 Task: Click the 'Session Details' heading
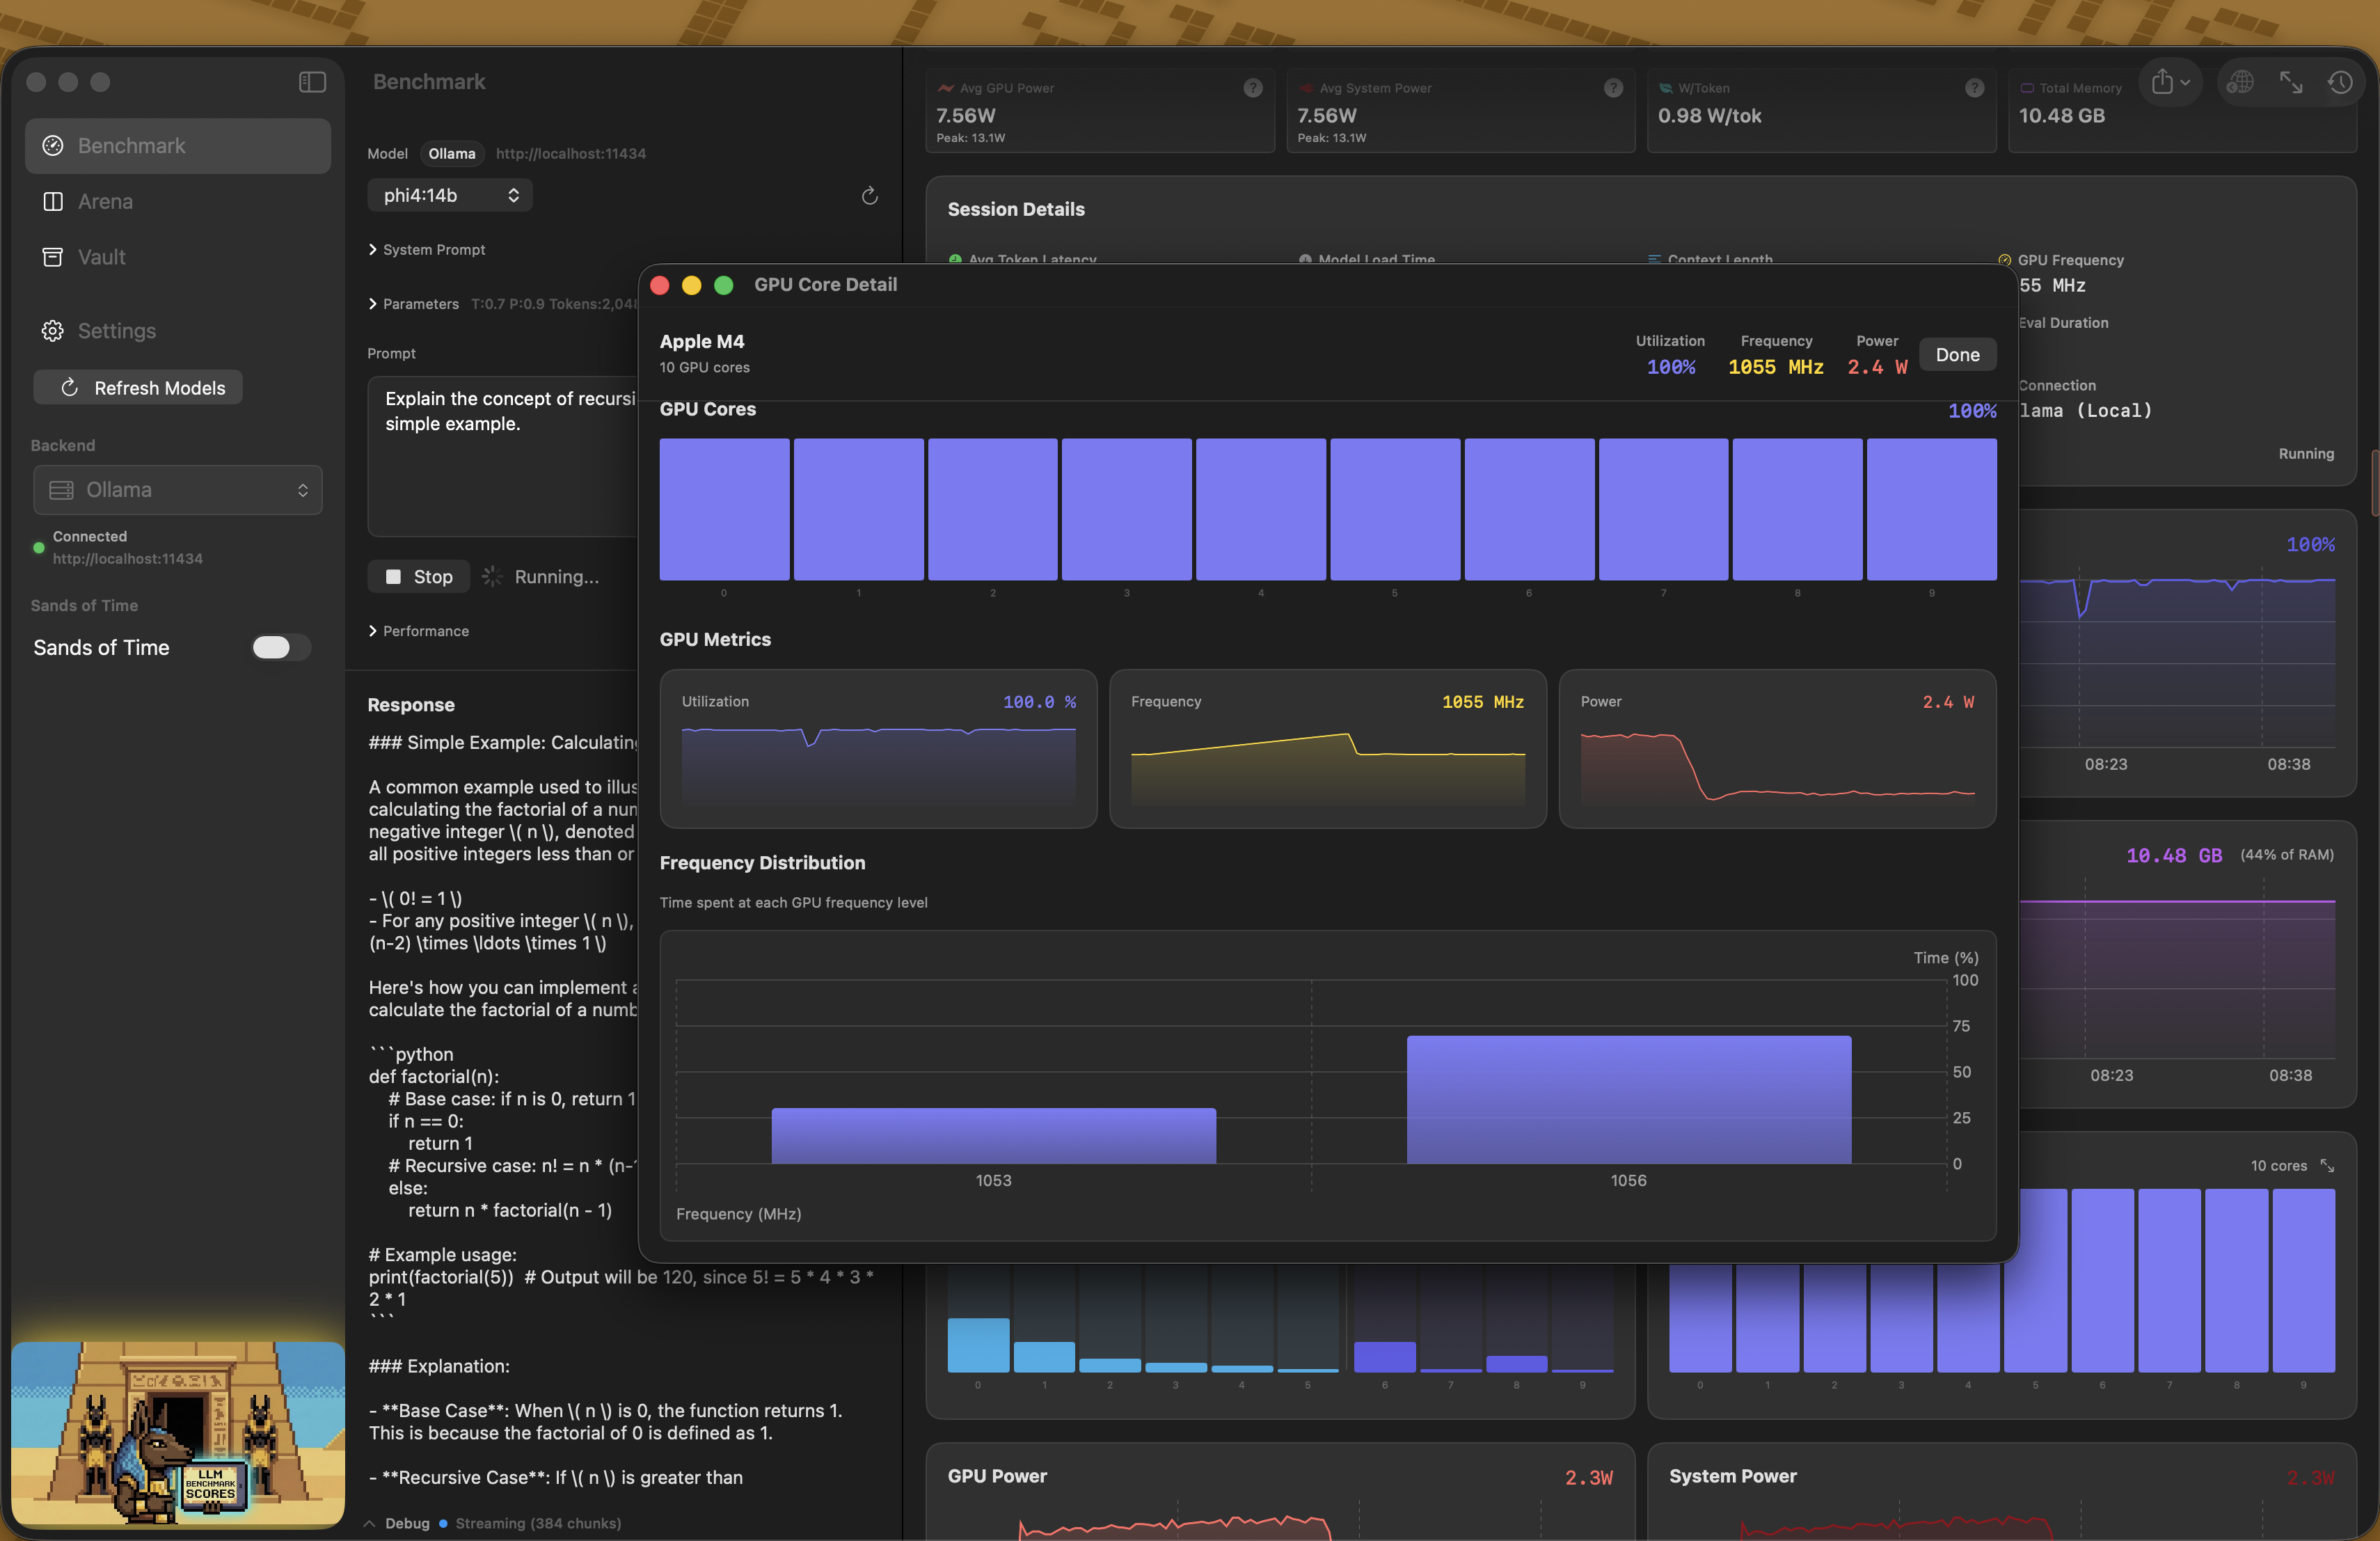[1016, 209]
